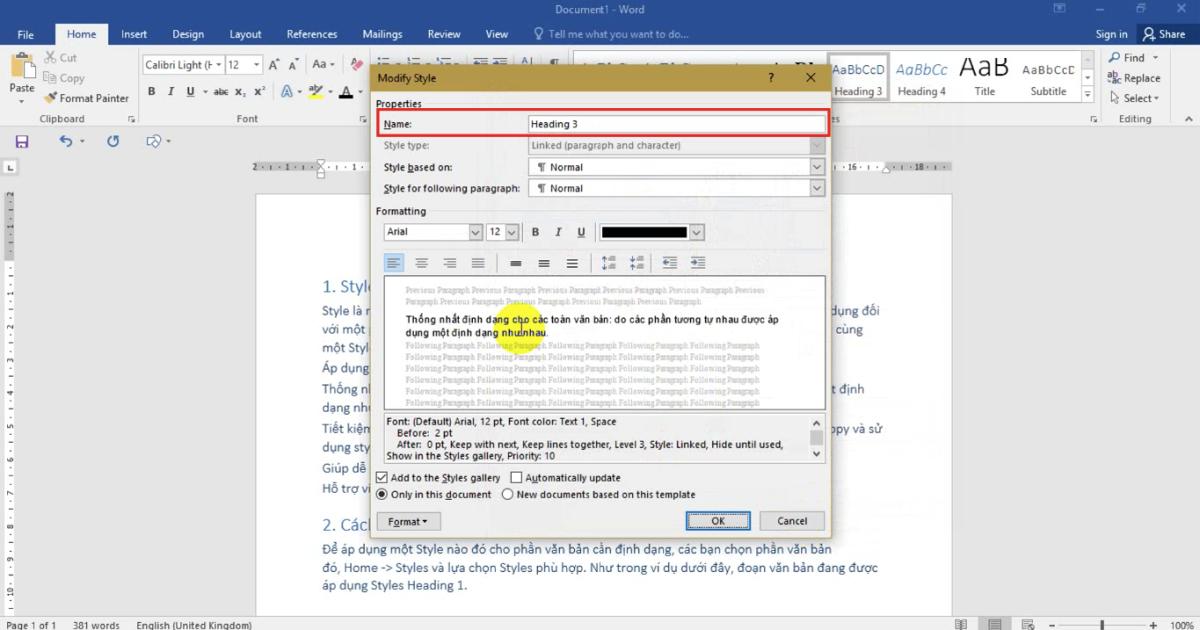Click Decrease Indent in Modify Style dialog
Viewport: 1200px width, 630px height.
670,263
